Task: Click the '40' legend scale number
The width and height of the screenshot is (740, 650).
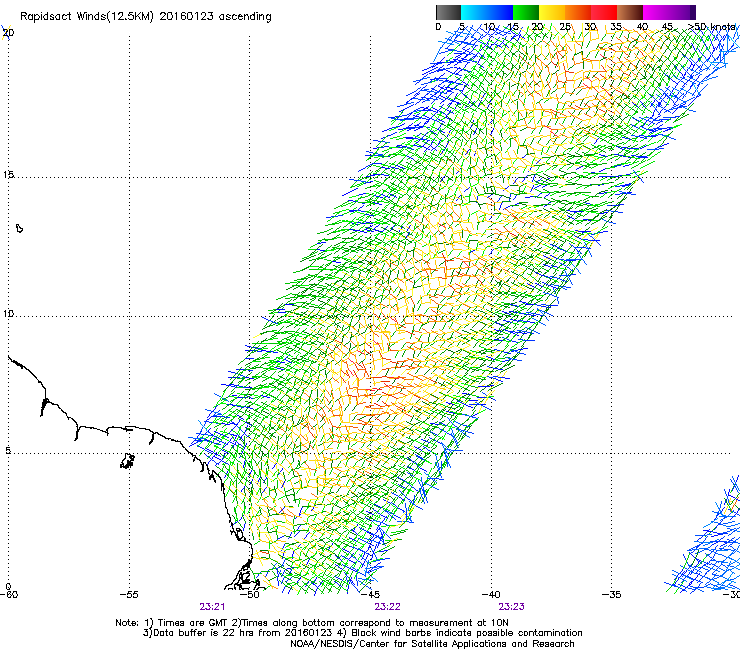Action: pos(642,27)
